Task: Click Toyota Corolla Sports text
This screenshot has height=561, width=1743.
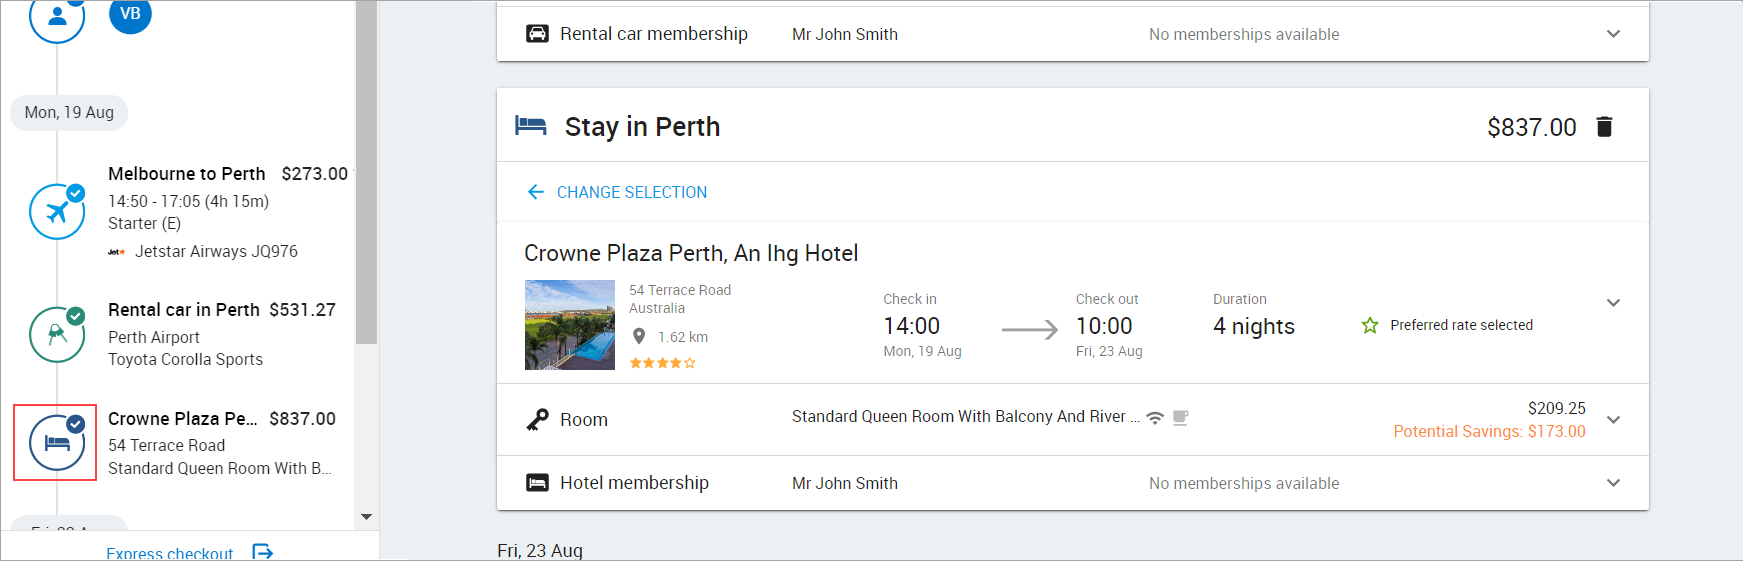Action: [185, 360]
